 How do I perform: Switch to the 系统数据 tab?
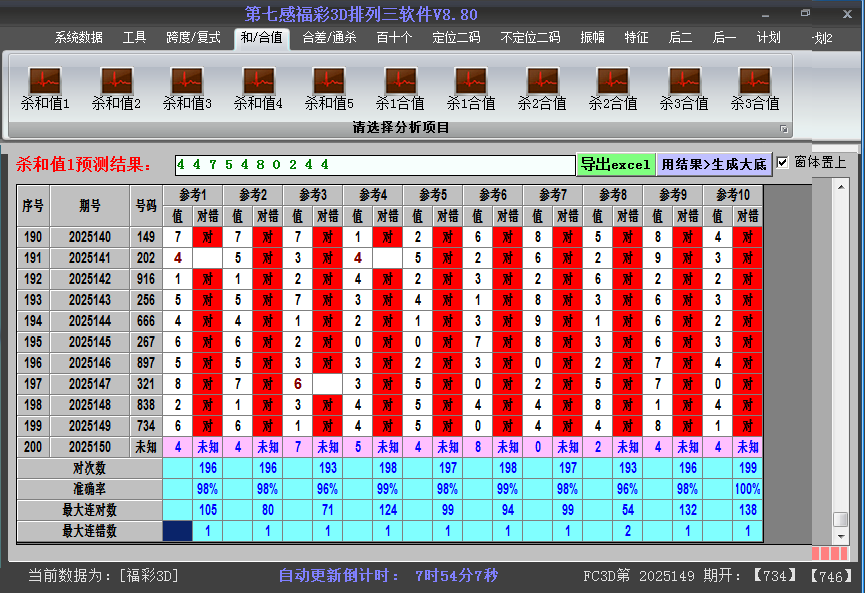[78, 38]
